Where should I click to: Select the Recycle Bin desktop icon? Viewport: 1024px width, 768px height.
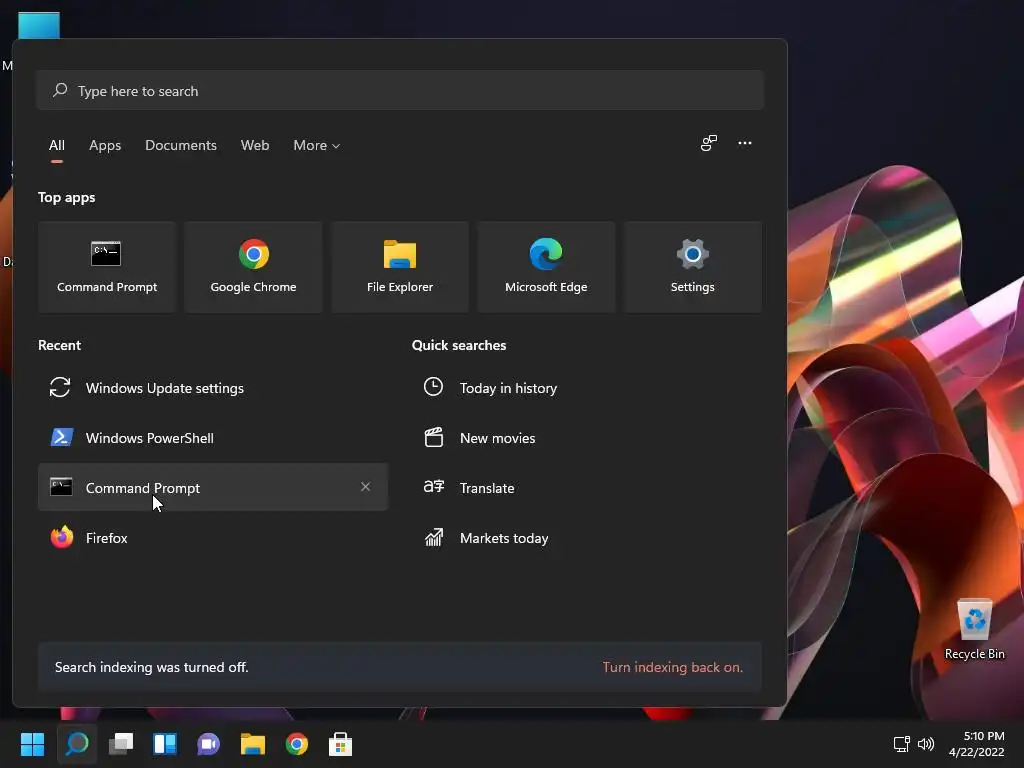tap(974, 630)
